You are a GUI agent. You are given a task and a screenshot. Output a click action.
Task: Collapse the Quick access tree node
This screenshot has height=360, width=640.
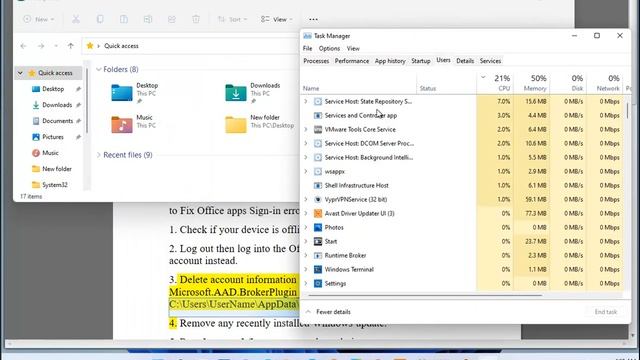[x=20, y=73]
